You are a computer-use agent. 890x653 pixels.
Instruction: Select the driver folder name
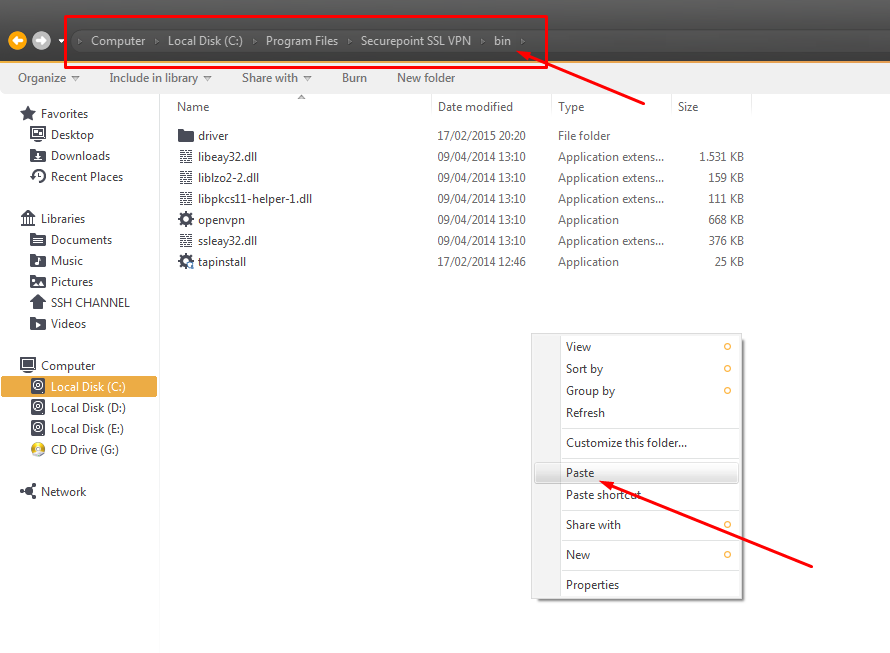(213, 136)
